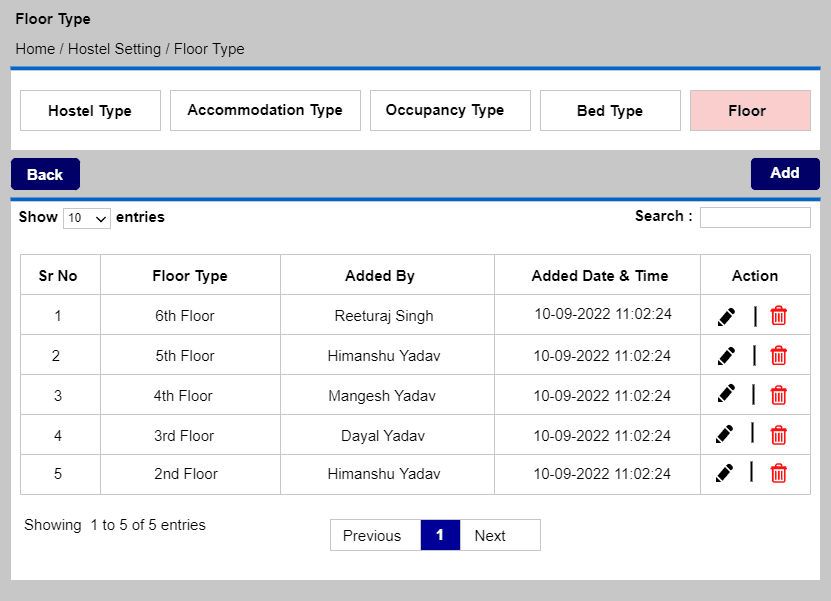Image resolution: width=831 pixels, height=601 pixels.
Task: Switch to Hostel Type tab
Action: (x=90, y=110)
